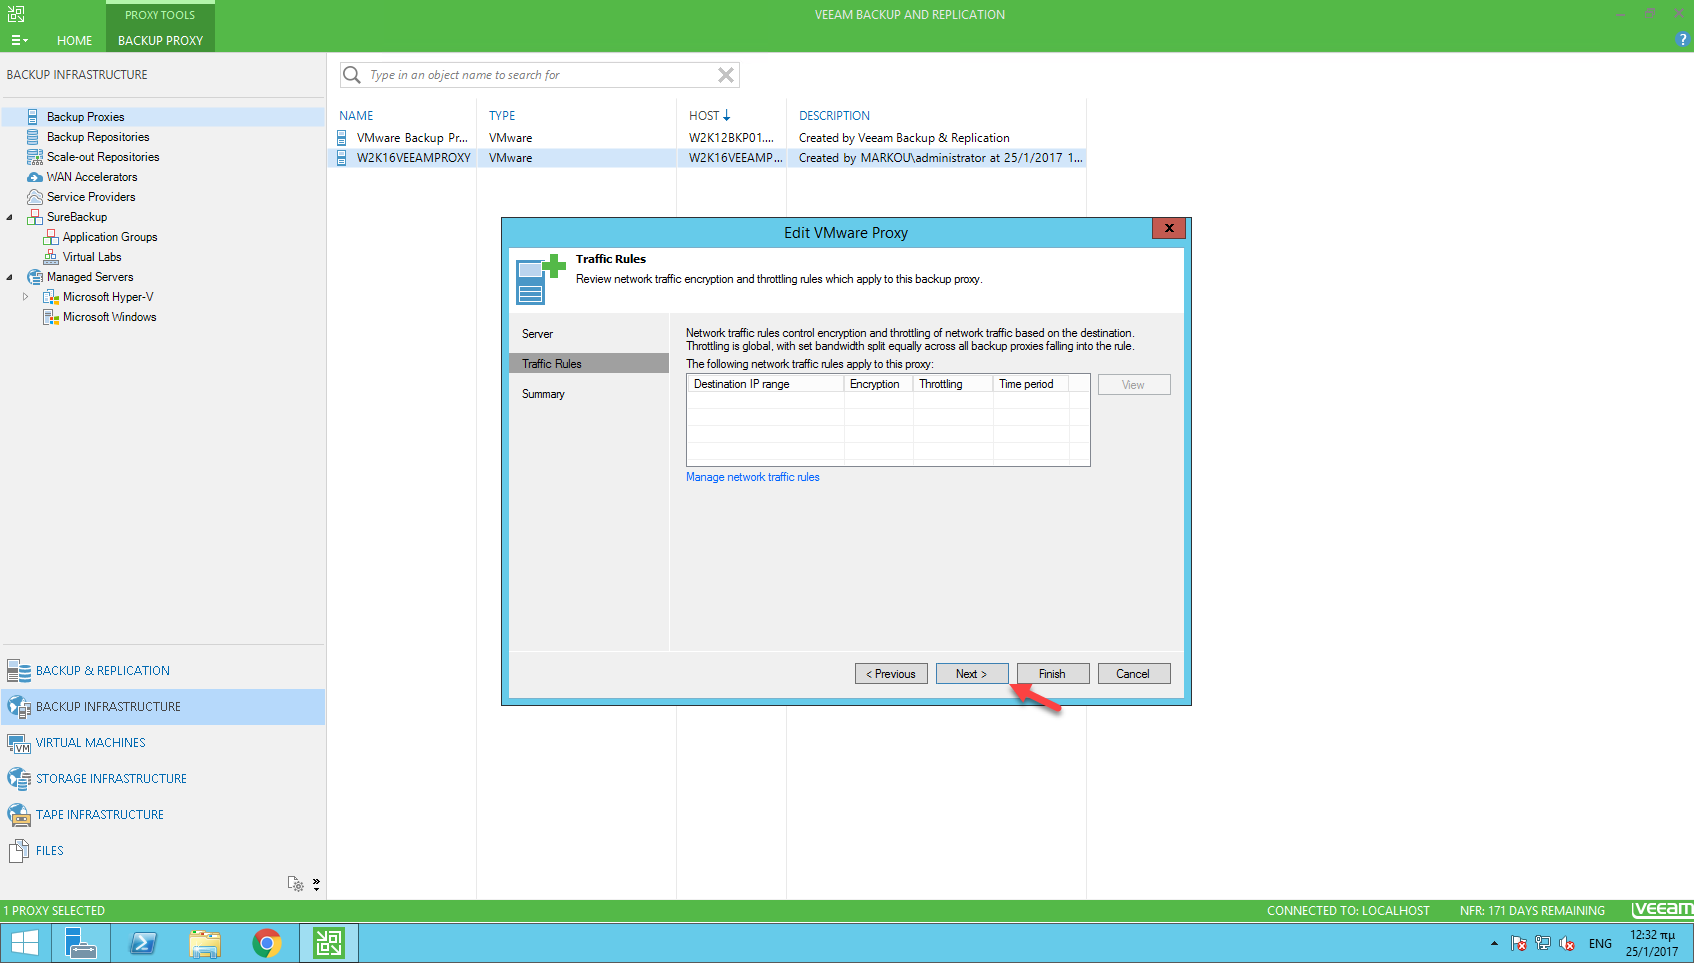Click the Storage Infrastructure pane icon
This screenshot has width=1694, height=963.
(x=19, y=779)
